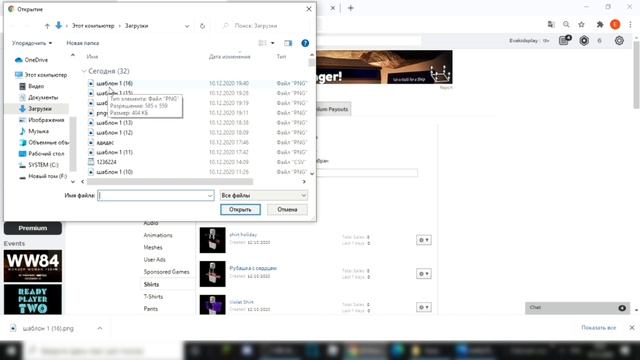Open the help icon in file dialog

pos(305,43)
